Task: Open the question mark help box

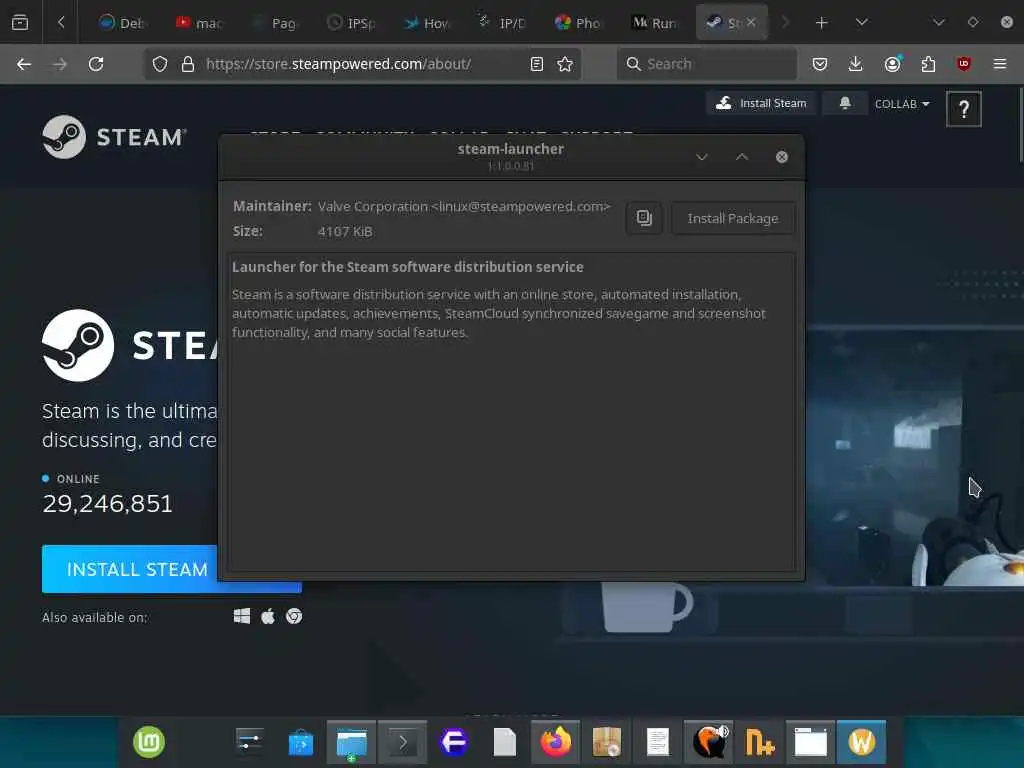Action: 963,109
